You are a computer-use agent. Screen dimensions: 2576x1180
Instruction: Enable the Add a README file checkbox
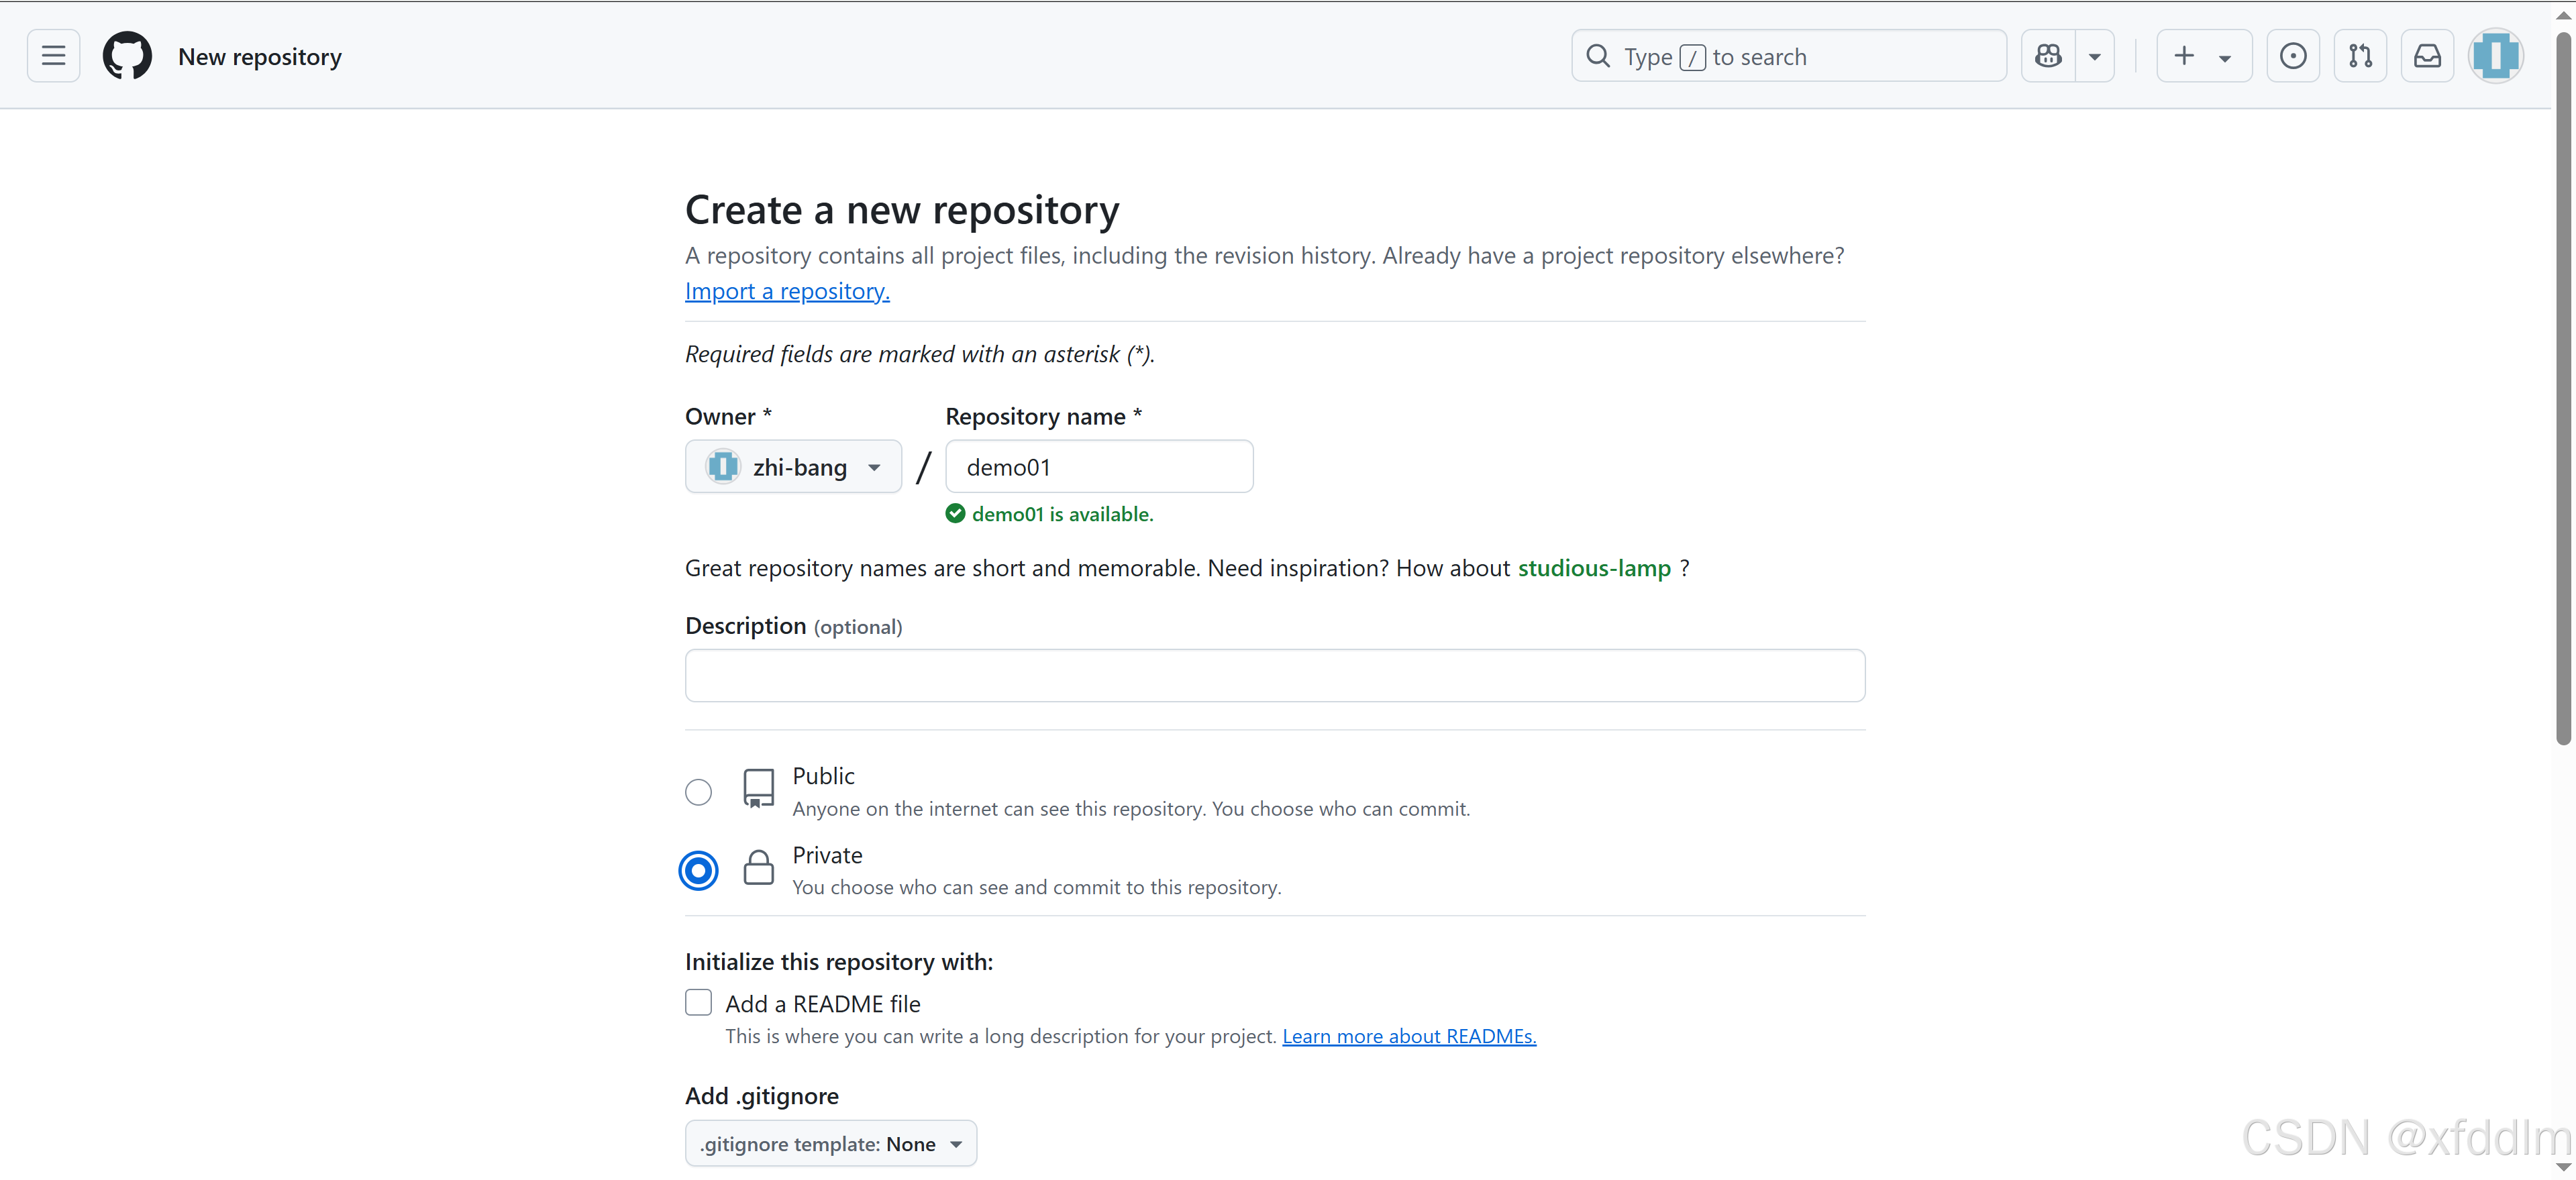[698, 1002]
